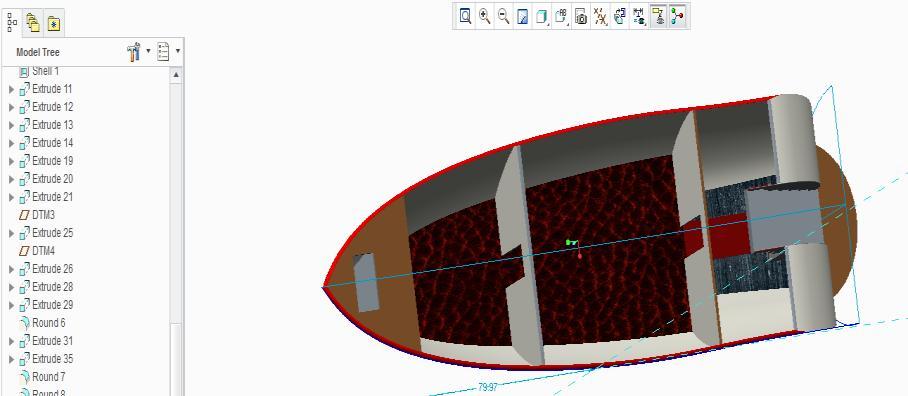This screenshot has height=396, width=908.
Task: Click the View Manager camera icon
Action: coord(581,16)
